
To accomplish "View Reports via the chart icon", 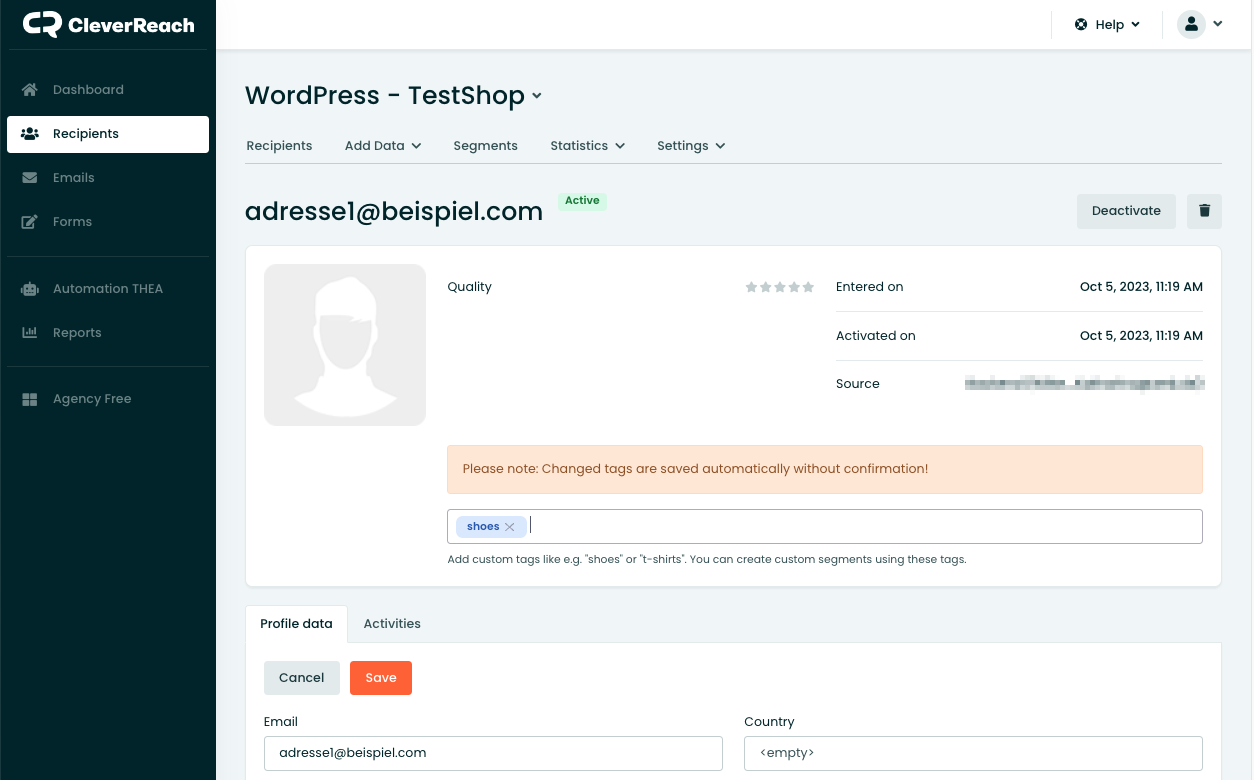I will (x=30, y=332).
